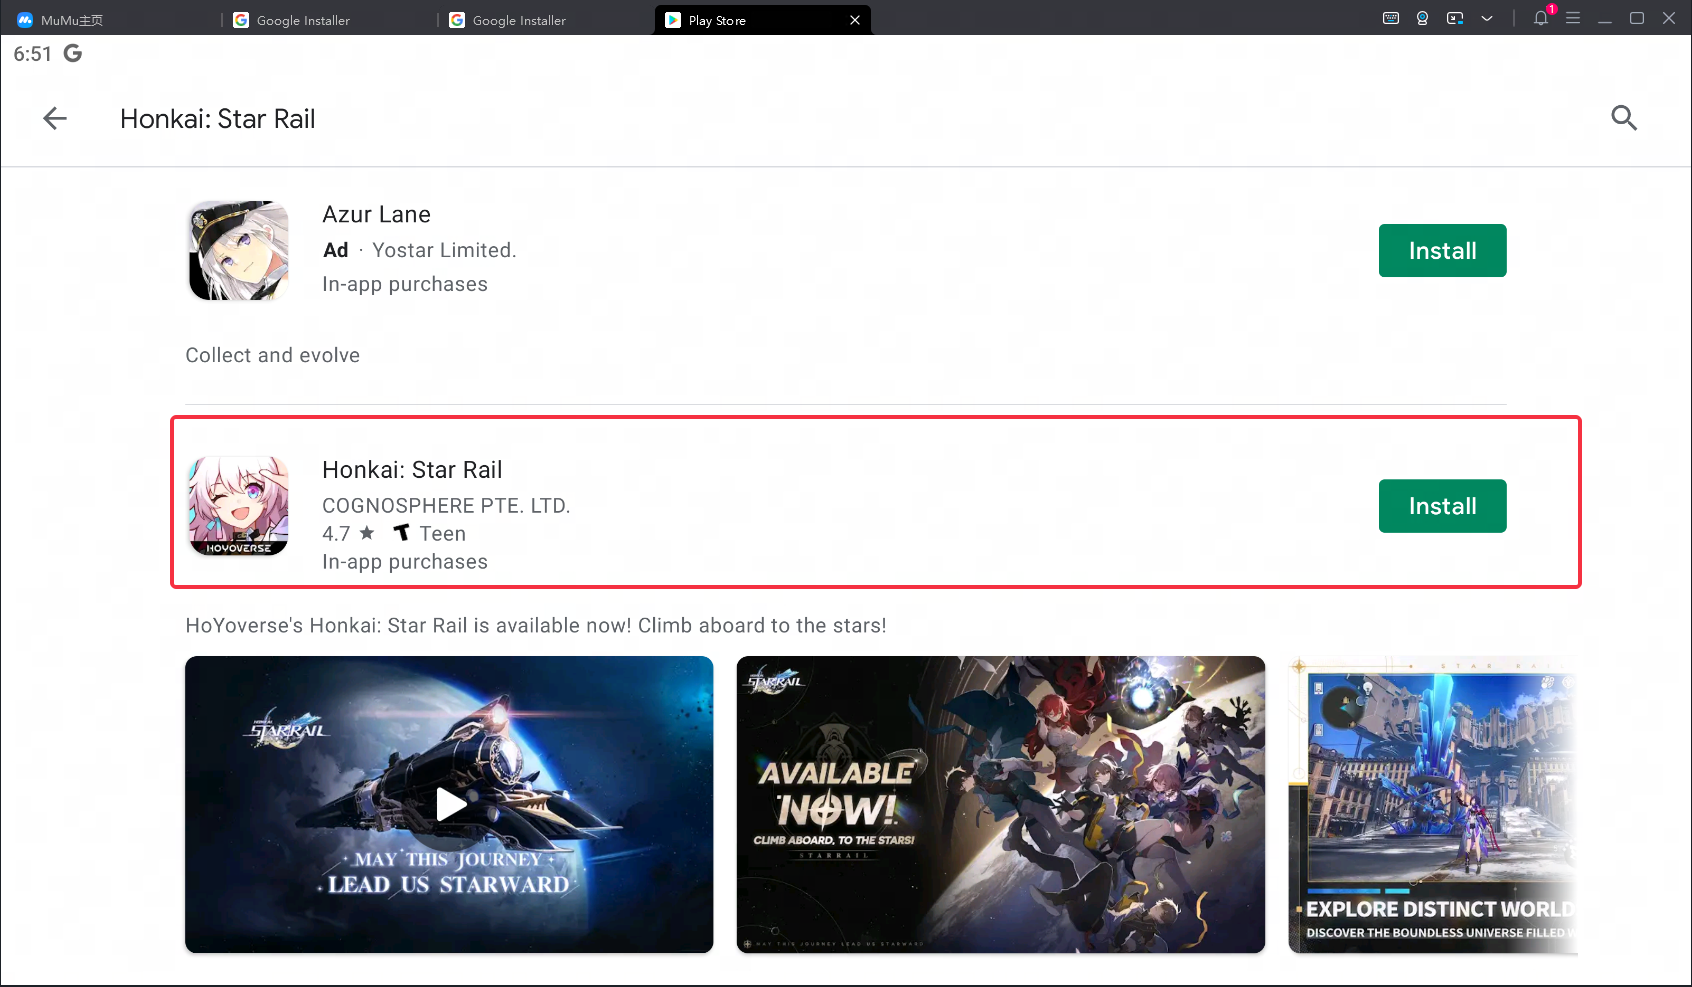Click the Play Store icon on the tab
The width and height of the screenshot is (1692, 987).
(673, 20)
